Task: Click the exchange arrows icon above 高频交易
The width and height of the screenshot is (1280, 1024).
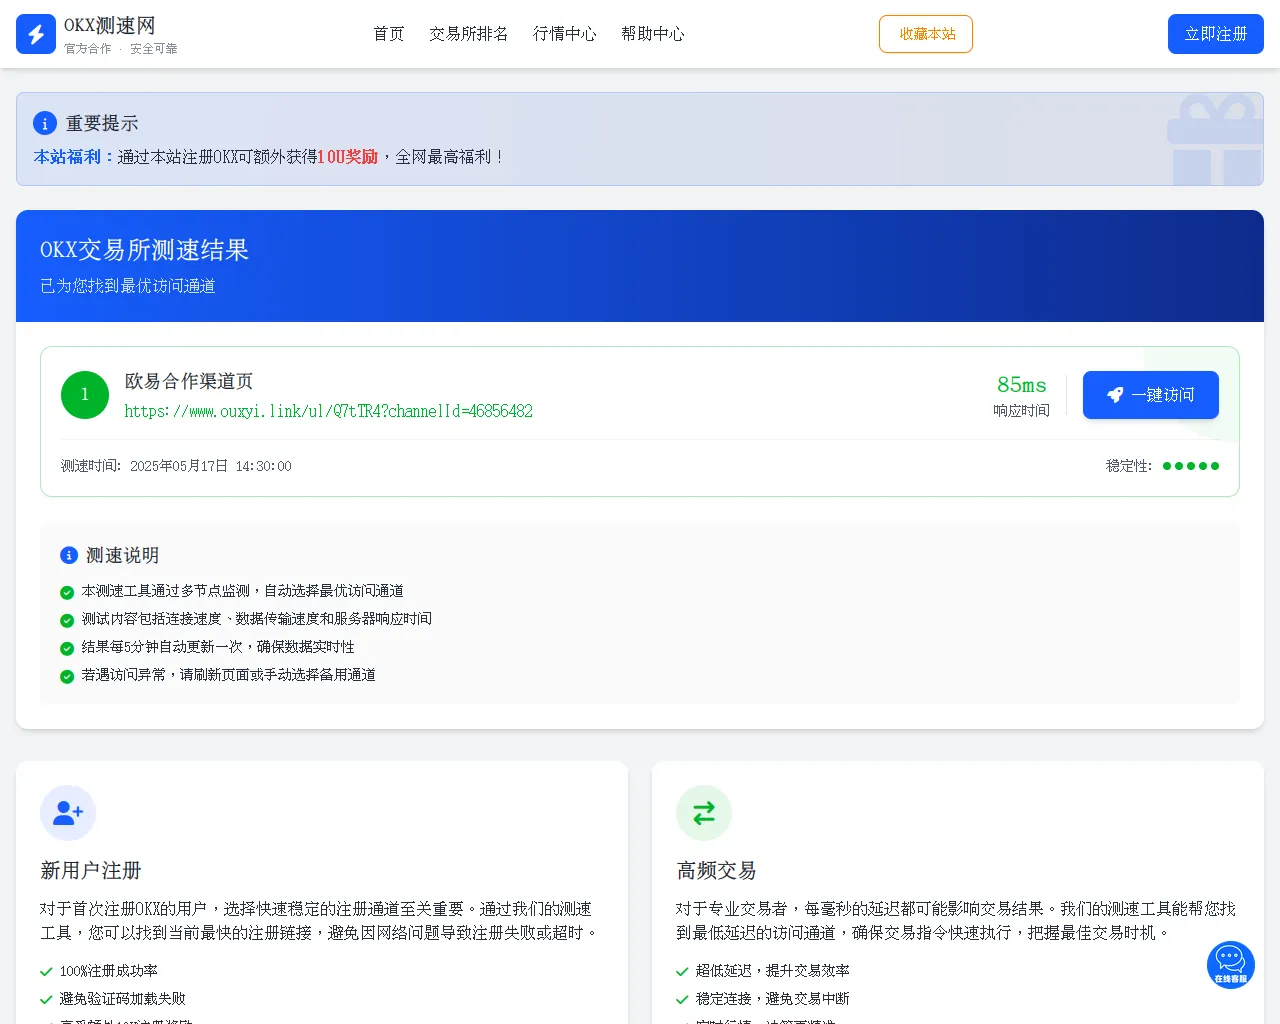Action: pyautogui.click(x=704, y=813)
